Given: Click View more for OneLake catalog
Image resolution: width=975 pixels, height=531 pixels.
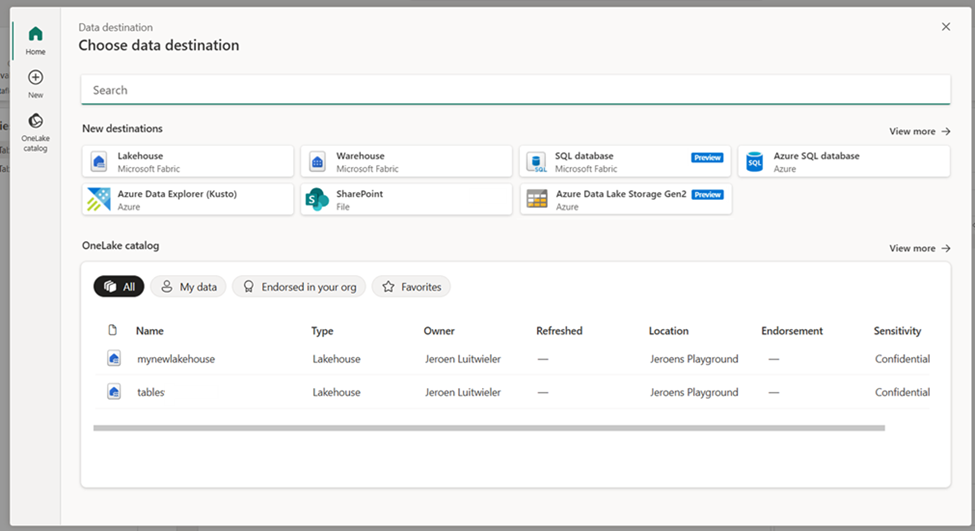Looking at the screenshot, I should [x=918, y=248].
